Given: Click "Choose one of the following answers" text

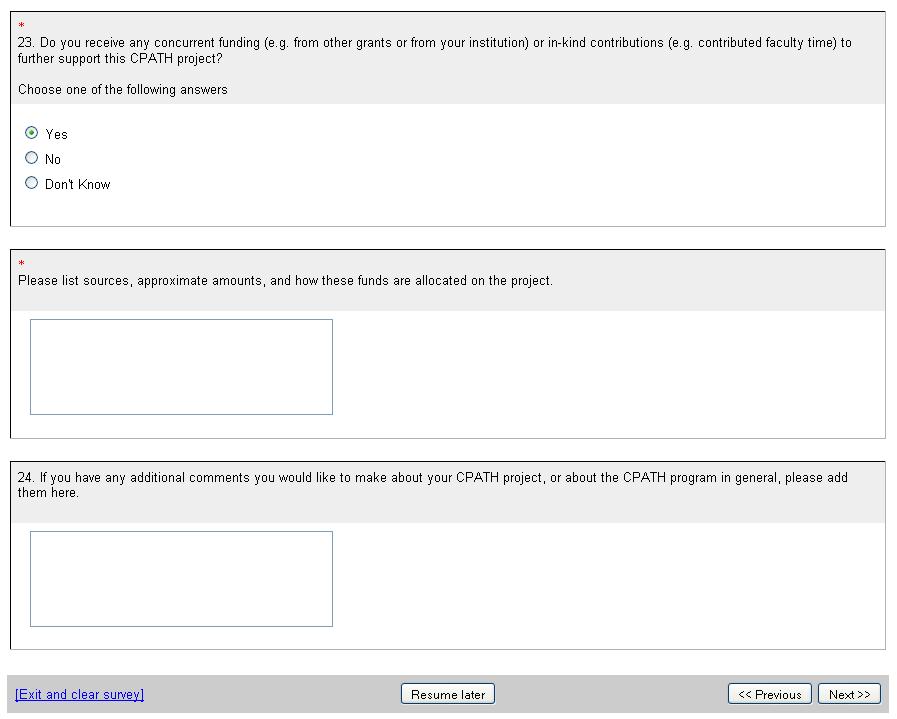Looking at the screenshot, I should coord(123,90).
